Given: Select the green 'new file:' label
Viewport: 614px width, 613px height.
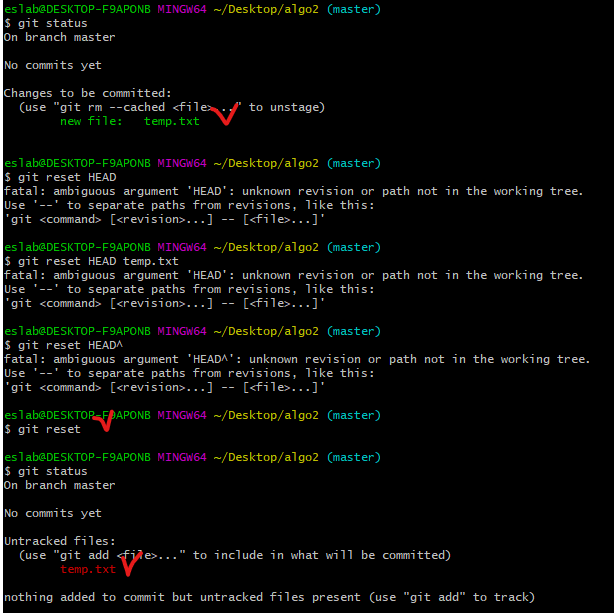Looking at the screenshot, I should [x=91, y=121].
